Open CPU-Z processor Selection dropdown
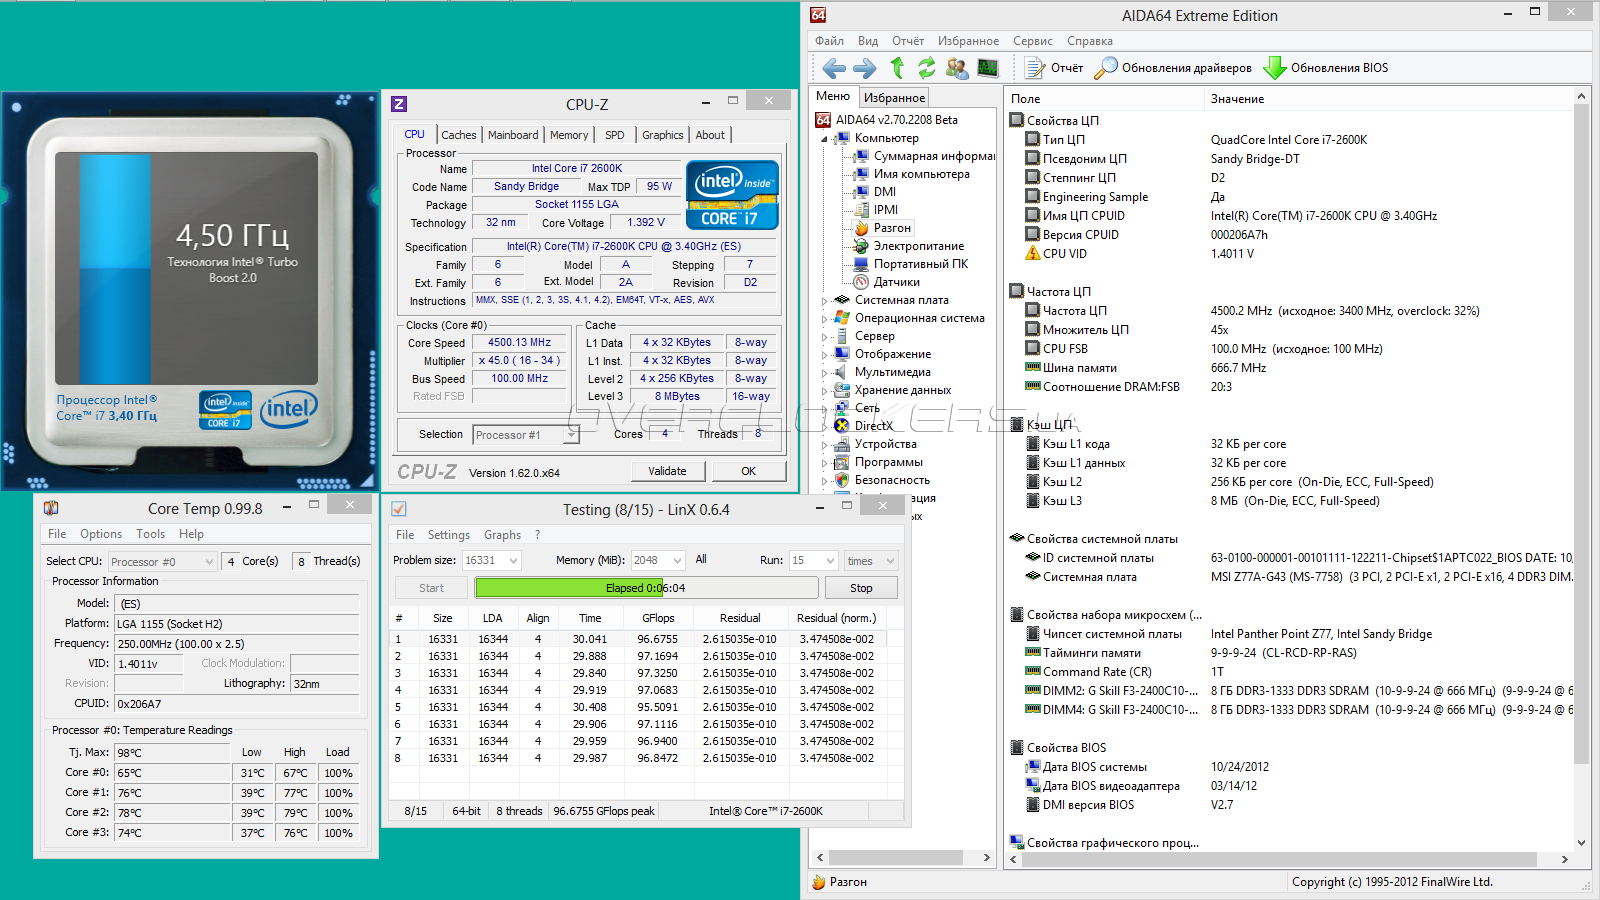 click(x=571, y=435)
